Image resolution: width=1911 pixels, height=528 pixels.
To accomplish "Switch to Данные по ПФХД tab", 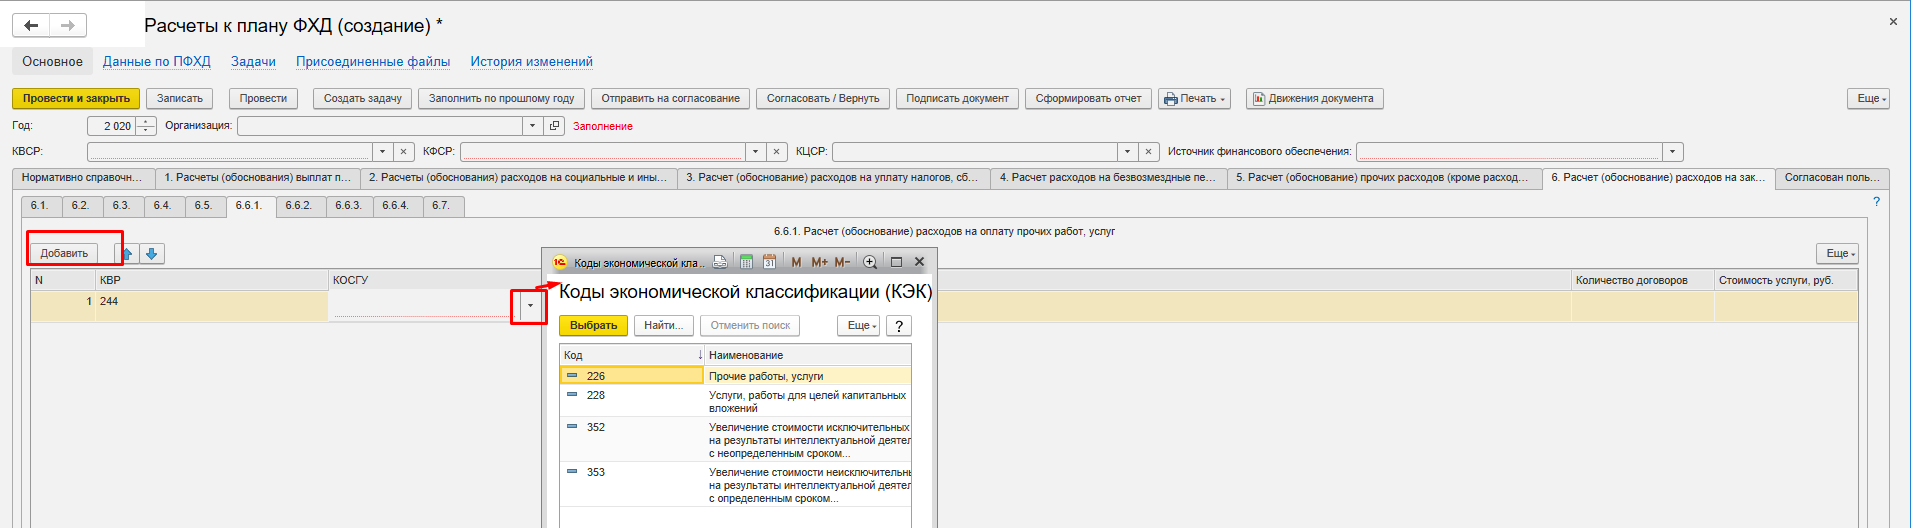I will coord(157,62).
